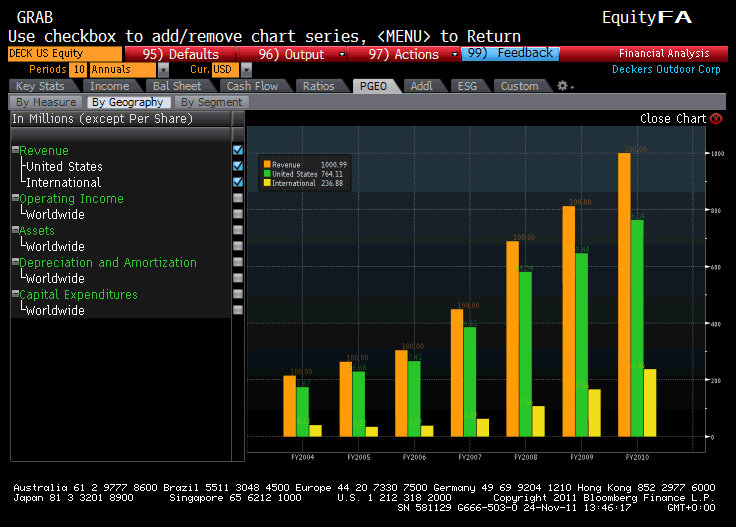Uncheck the Revenue chart series checkbox

point(237,151)
